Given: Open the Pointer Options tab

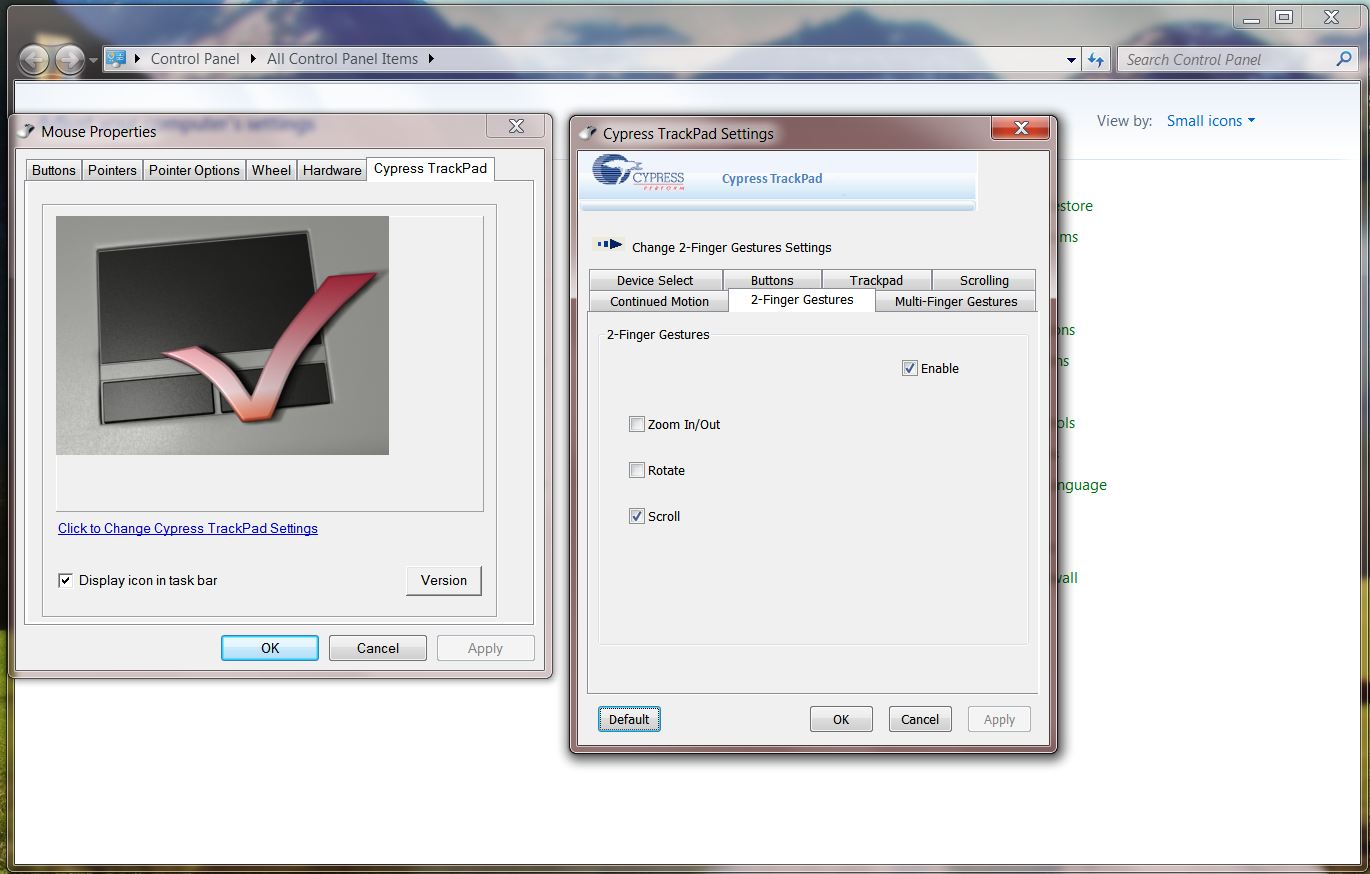Looking at the screenshot, I should click(x=194, y=170).
